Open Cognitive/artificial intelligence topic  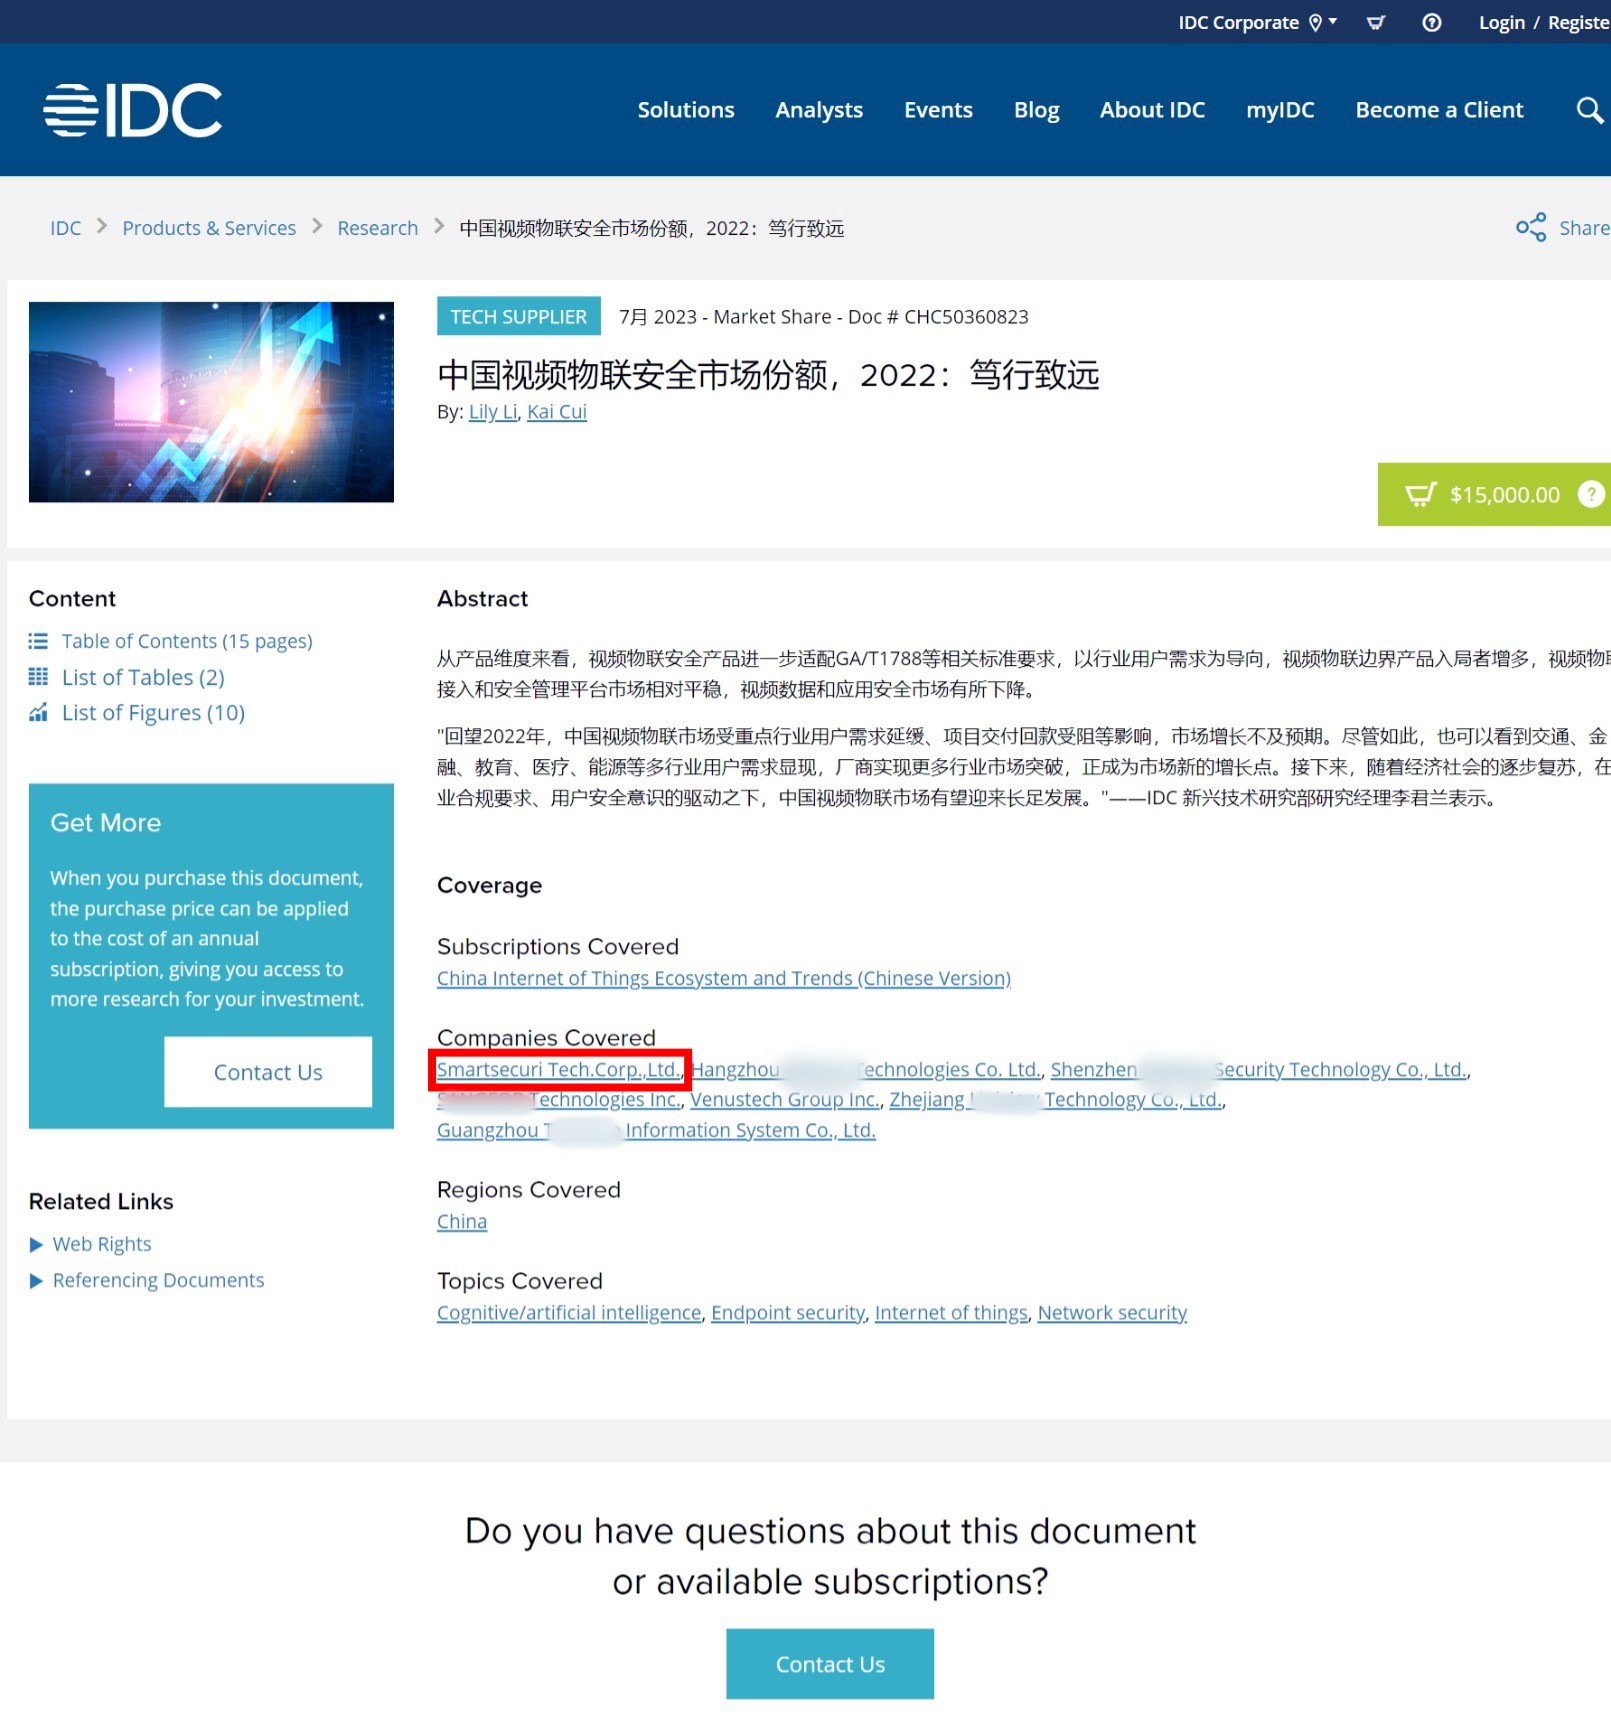[569, 1313]
